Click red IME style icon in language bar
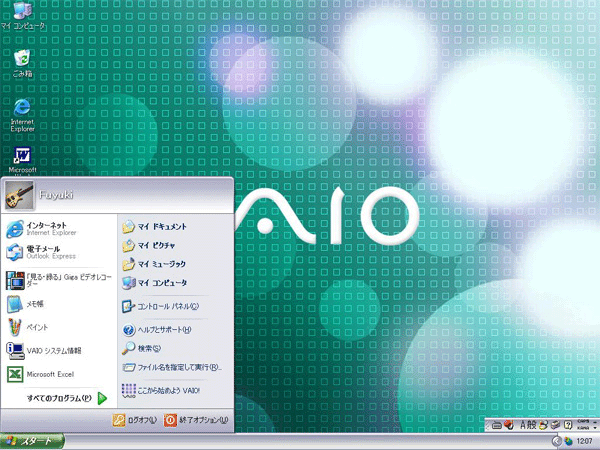Viewport: 600px width, 450px height. [x=509, y=425]
